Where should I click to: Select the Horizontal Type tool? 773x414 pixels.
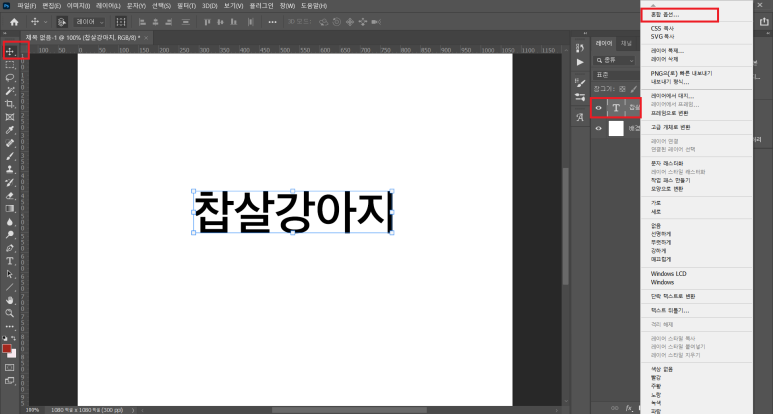point(10,261)
